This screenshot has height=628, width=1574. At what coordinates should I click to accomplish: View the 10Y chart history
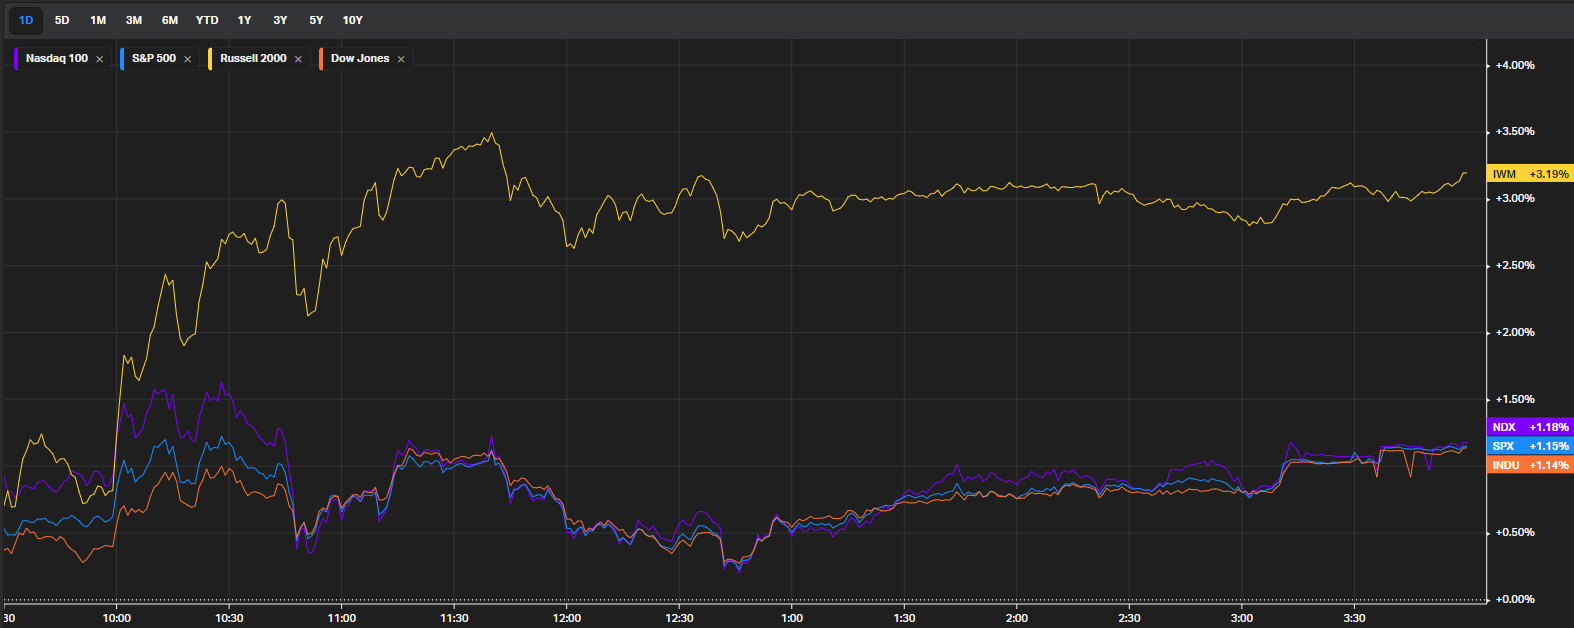coord(353,20)
